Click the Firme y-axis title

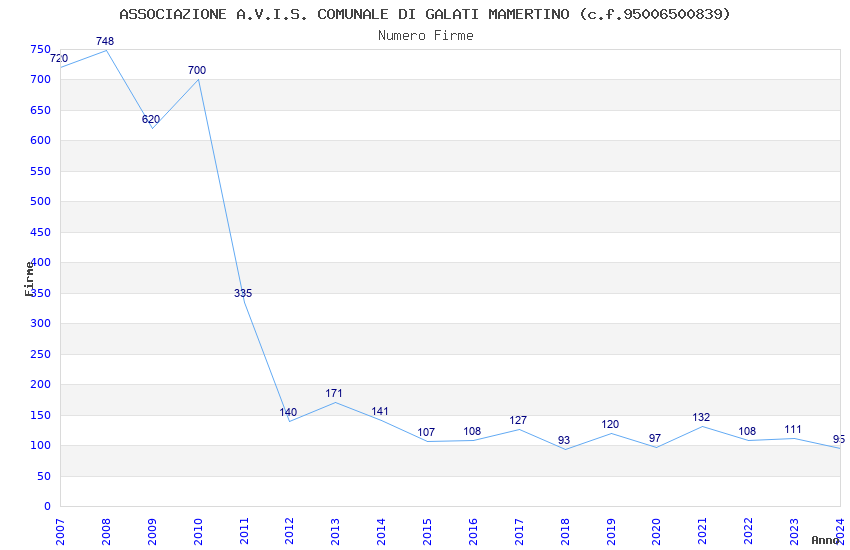29,279
